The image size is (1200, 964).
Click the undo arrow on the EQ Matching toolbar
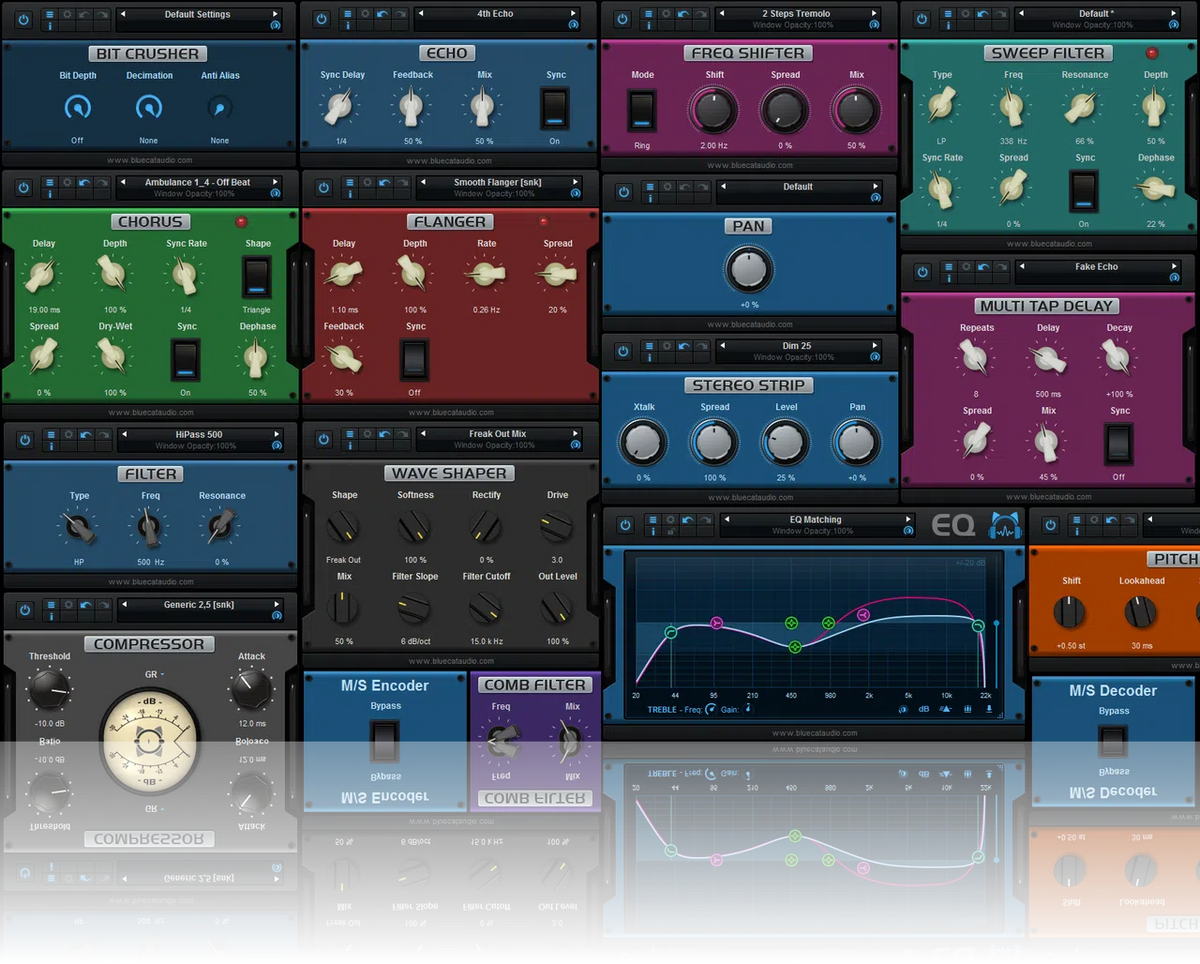[x=687, y=520]
